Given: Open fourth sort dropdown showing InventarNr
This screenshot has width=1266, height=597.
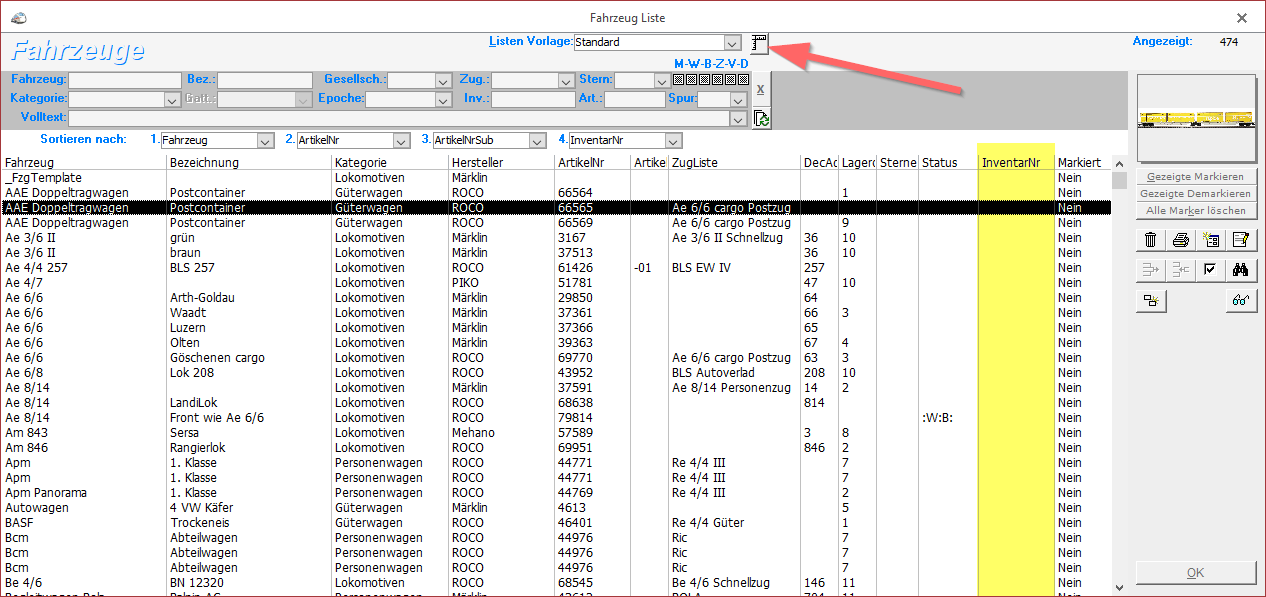Looking at the screenshot, I should coord(673,141).
